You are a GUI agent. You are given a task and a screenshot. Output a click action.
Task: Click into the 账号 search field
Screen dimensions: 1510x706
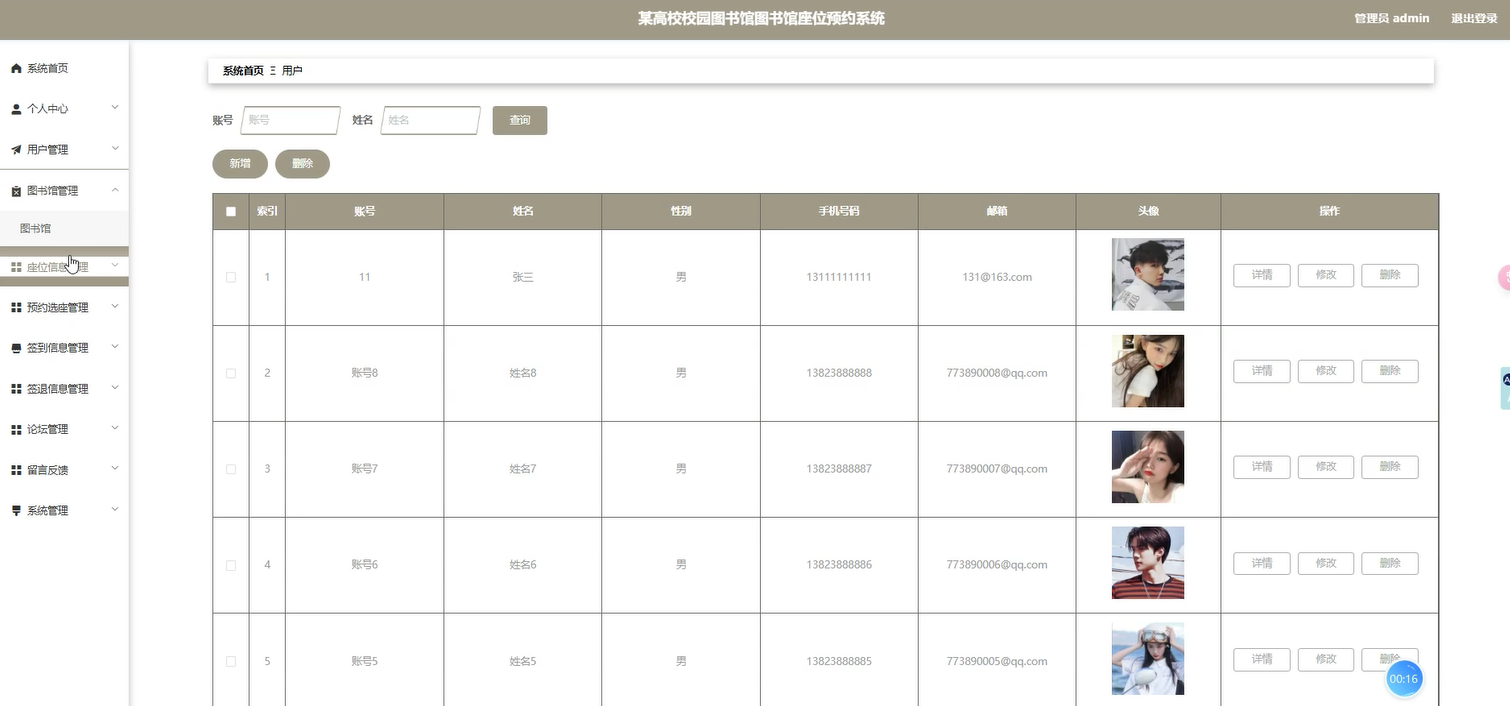pos(291,120)
